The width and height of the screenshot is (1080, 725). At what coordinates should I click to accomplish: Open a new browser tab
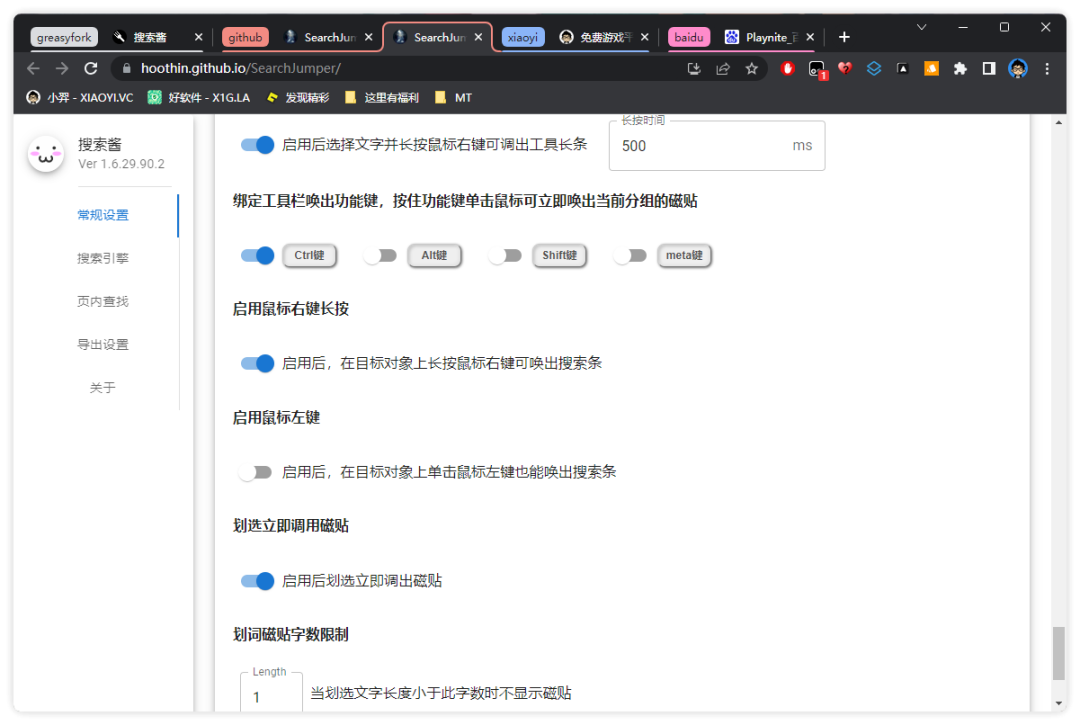[844, 37]
